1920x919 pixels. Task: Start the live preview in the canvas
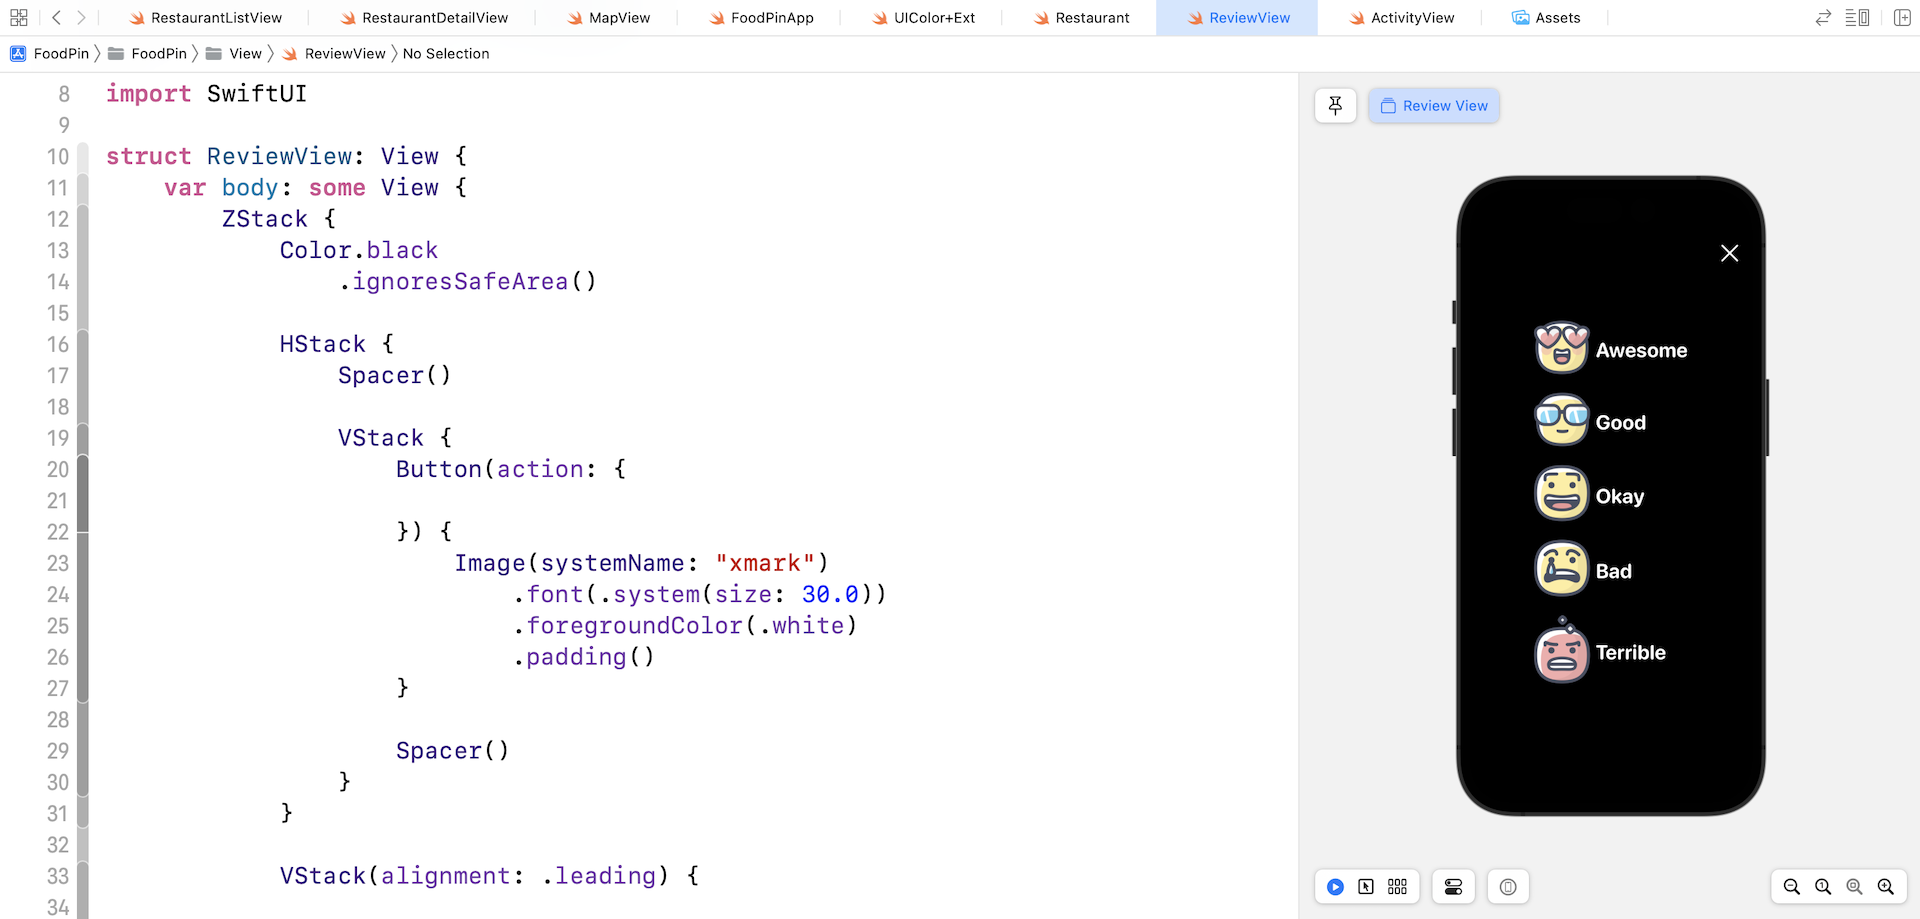(1335, 886)
